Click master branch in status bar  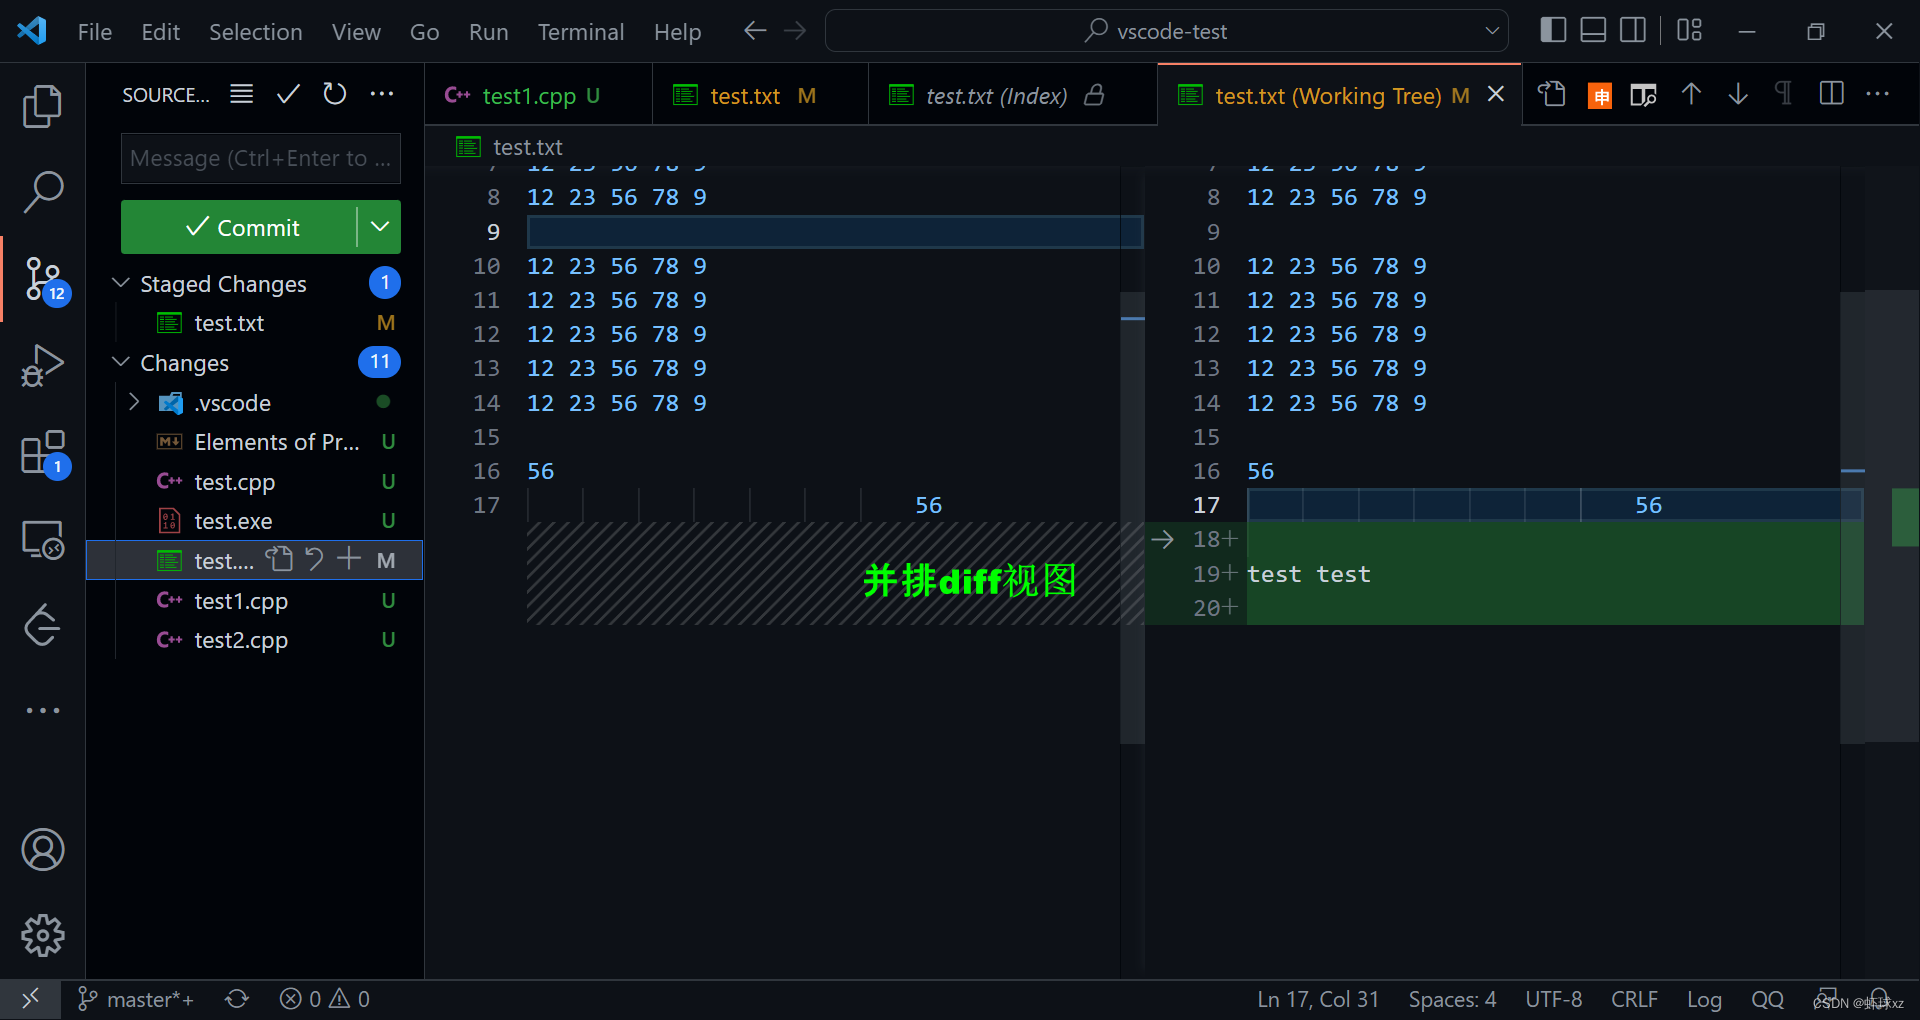[136, 999]
